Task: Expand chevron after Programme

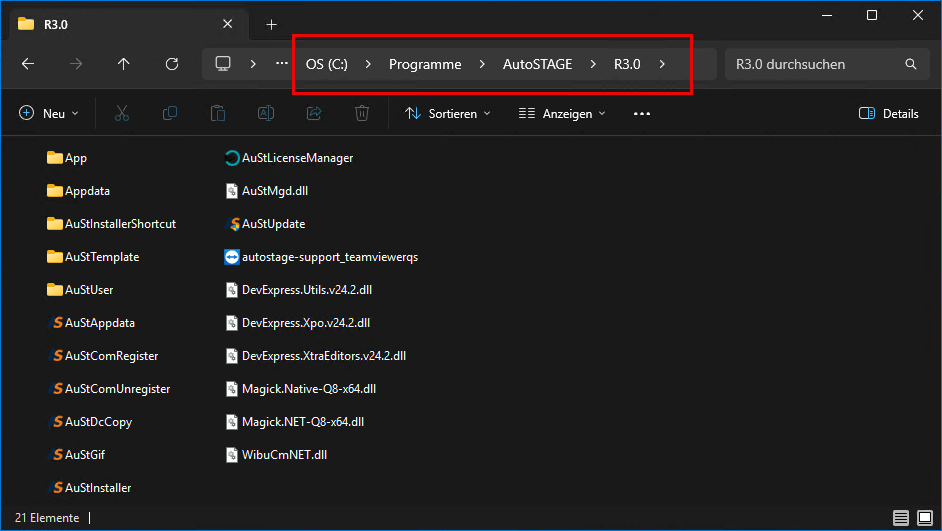Action: 482,64
